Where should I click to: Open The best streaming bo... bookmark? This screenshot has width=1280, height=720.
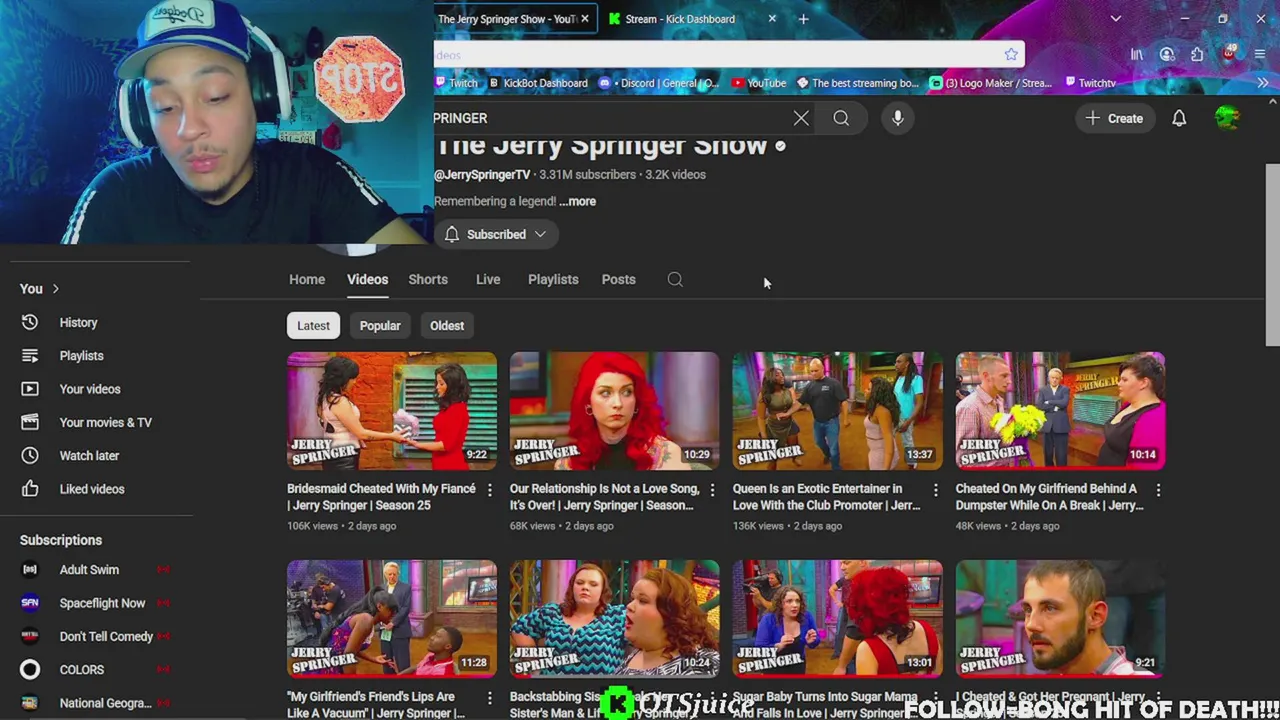click(x=857, y=83)
